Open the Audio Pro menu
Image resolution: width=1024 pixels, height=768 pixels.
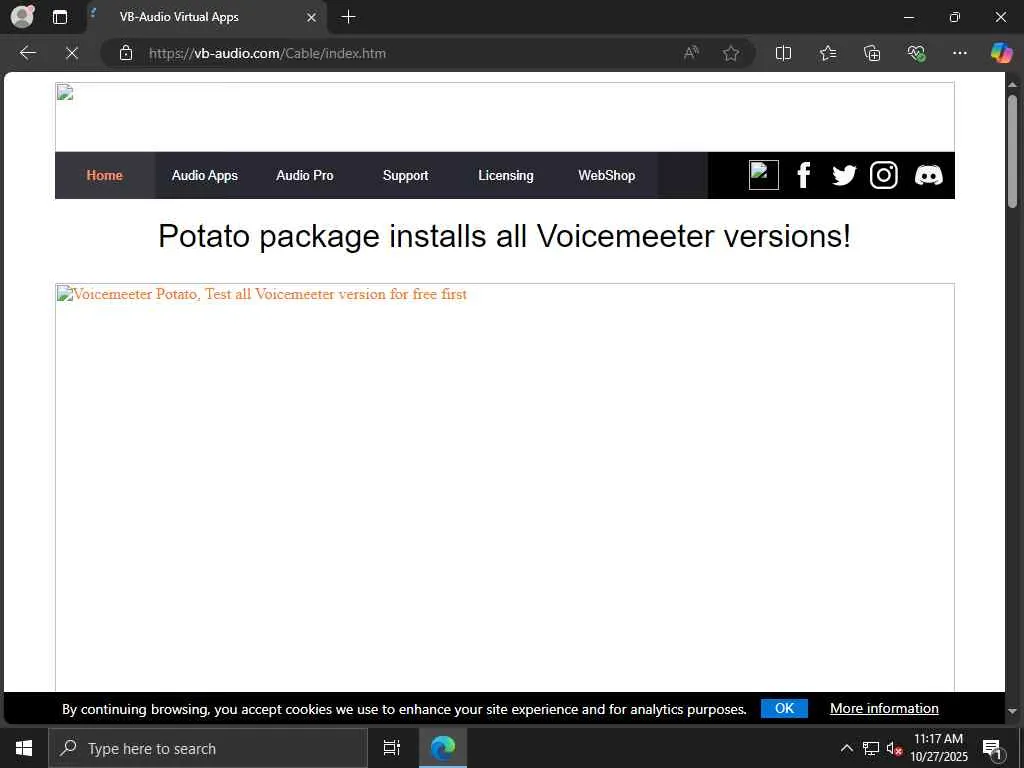[304, 175]
